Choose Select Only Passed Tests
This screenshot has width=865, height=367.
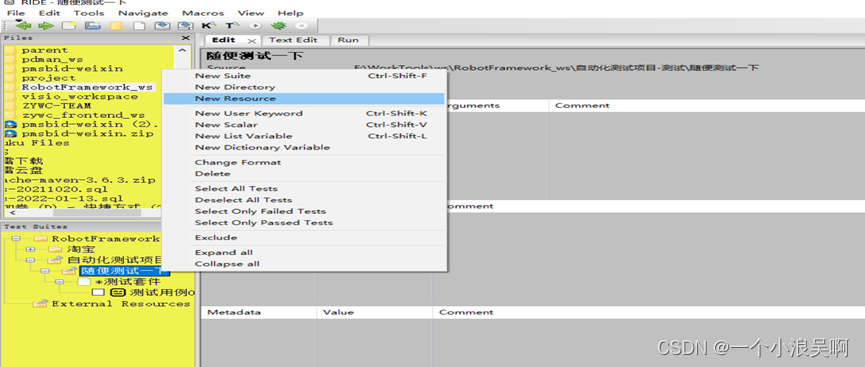305,222
